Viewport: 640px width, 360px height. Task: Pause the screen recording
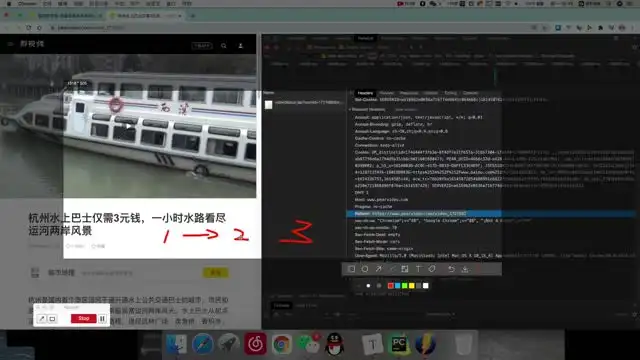point(102,318)
